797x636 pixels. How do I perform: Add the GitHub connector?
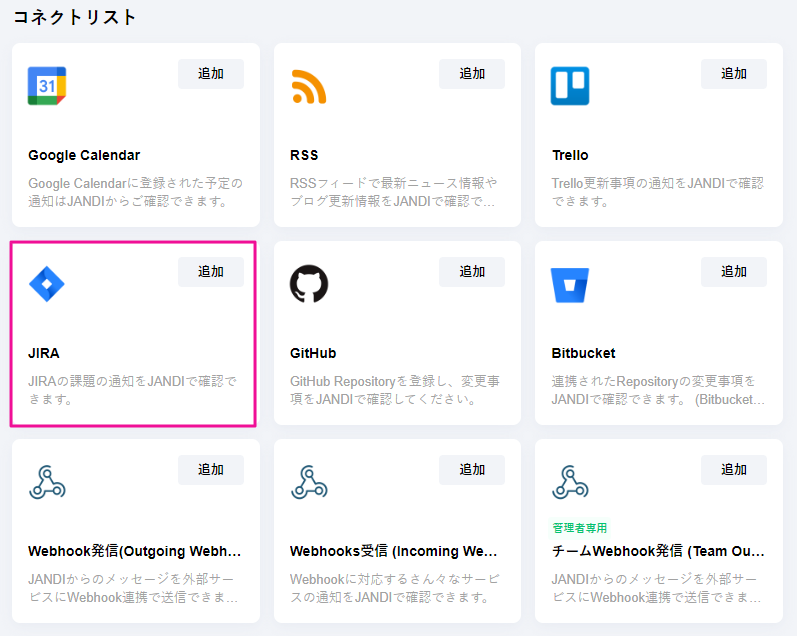pyautogui.click(x=472, y=272)
